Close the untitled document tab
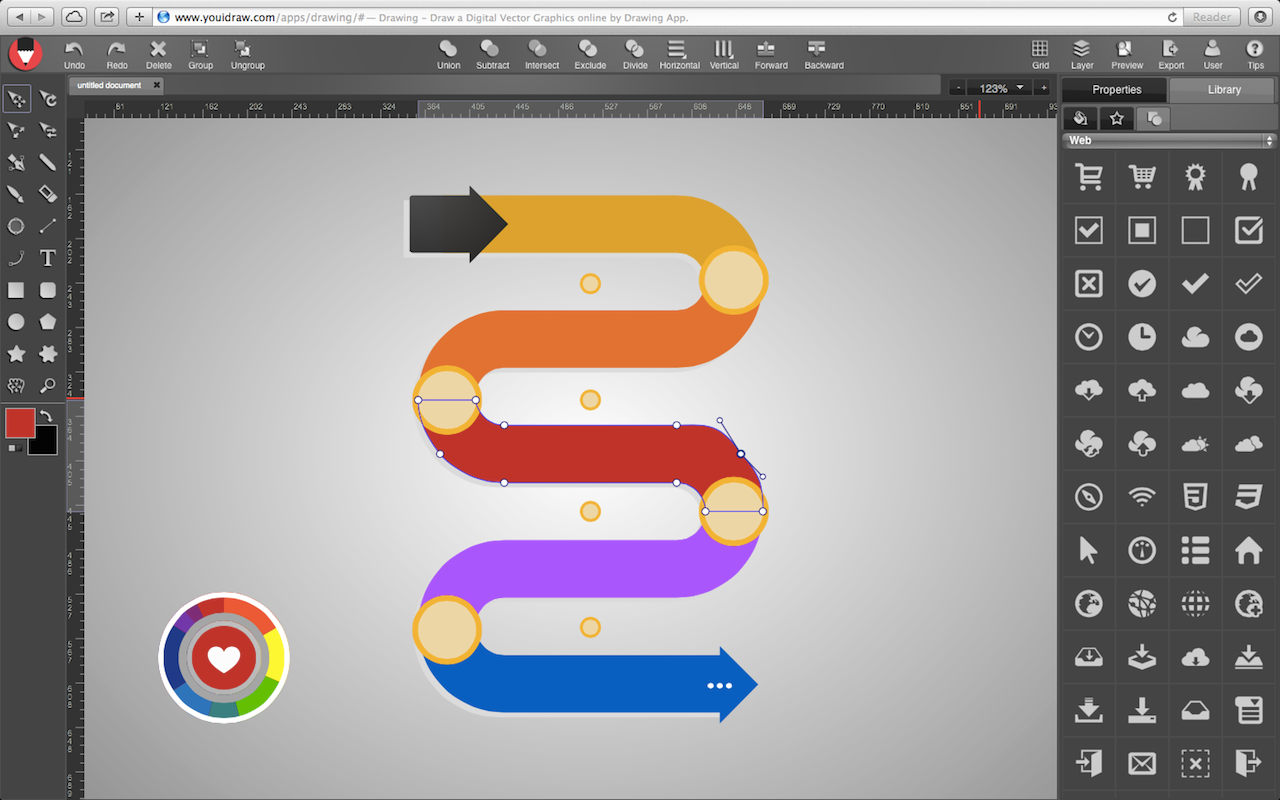 tap(156, 85)
